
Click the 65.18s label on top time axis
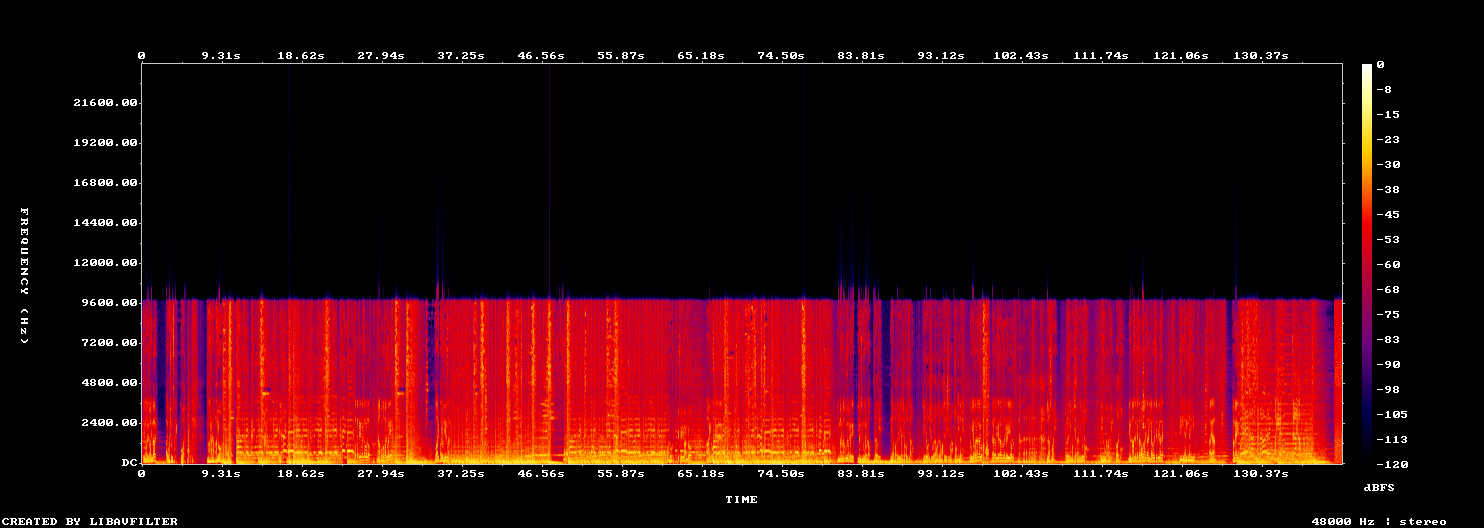[701, 55]
